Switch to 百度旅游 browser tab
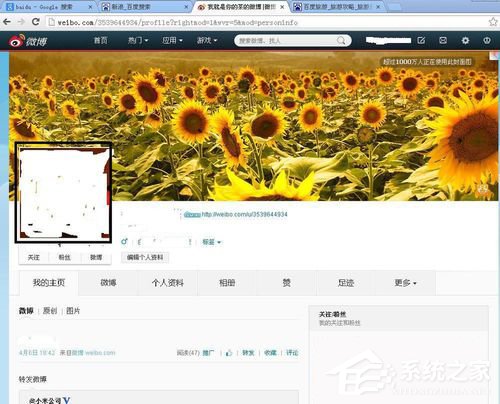The height and width of the screenshot is (404, 500). 338,7
